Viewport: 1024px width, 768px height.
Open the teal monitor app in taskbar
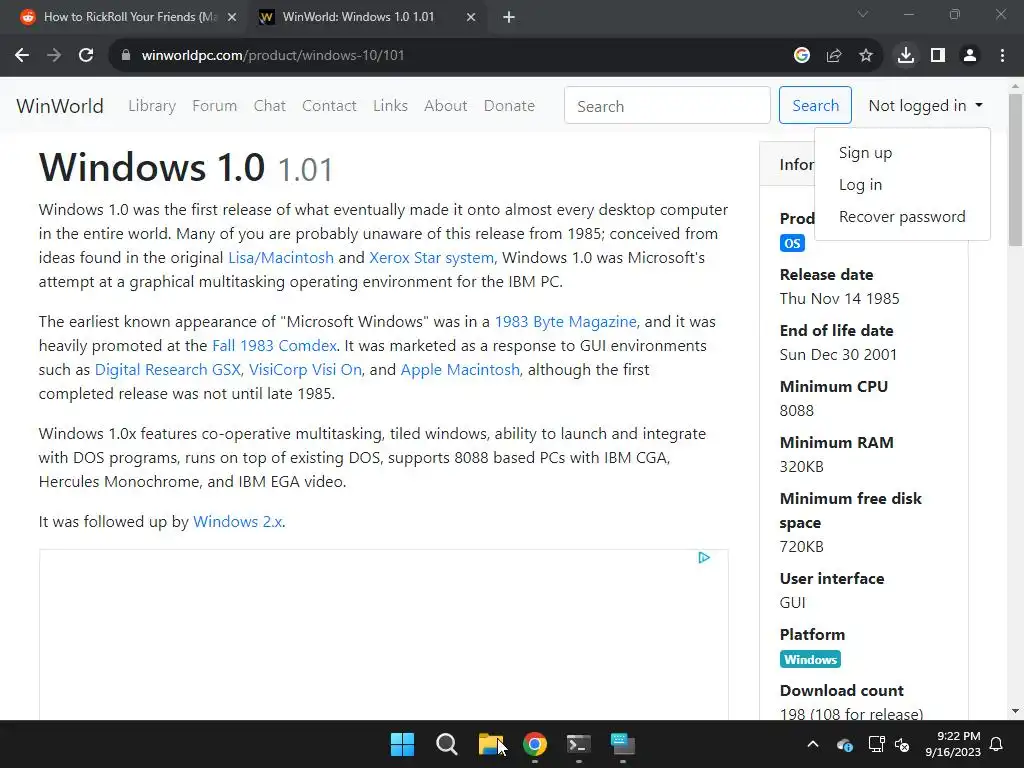[623, 744]
